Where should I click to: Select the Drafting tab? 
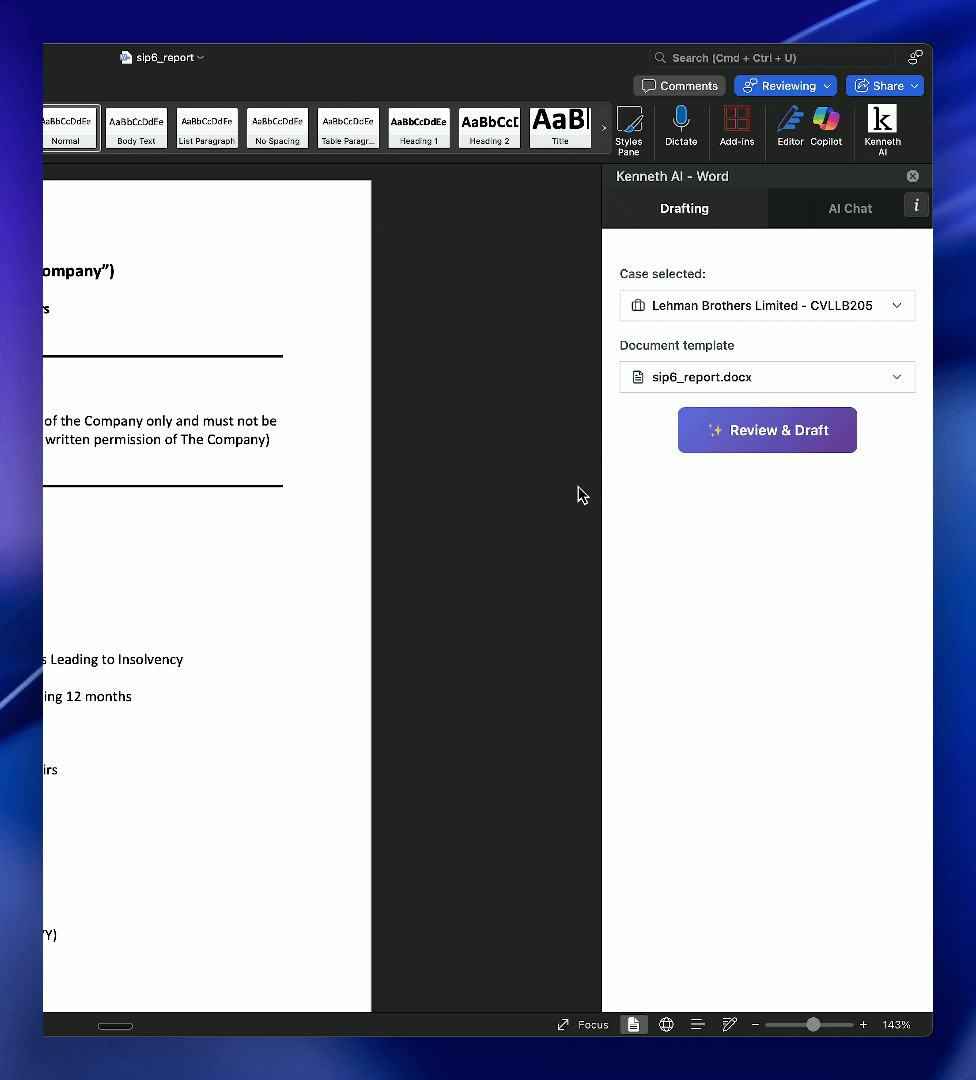[x=684, y=208]
